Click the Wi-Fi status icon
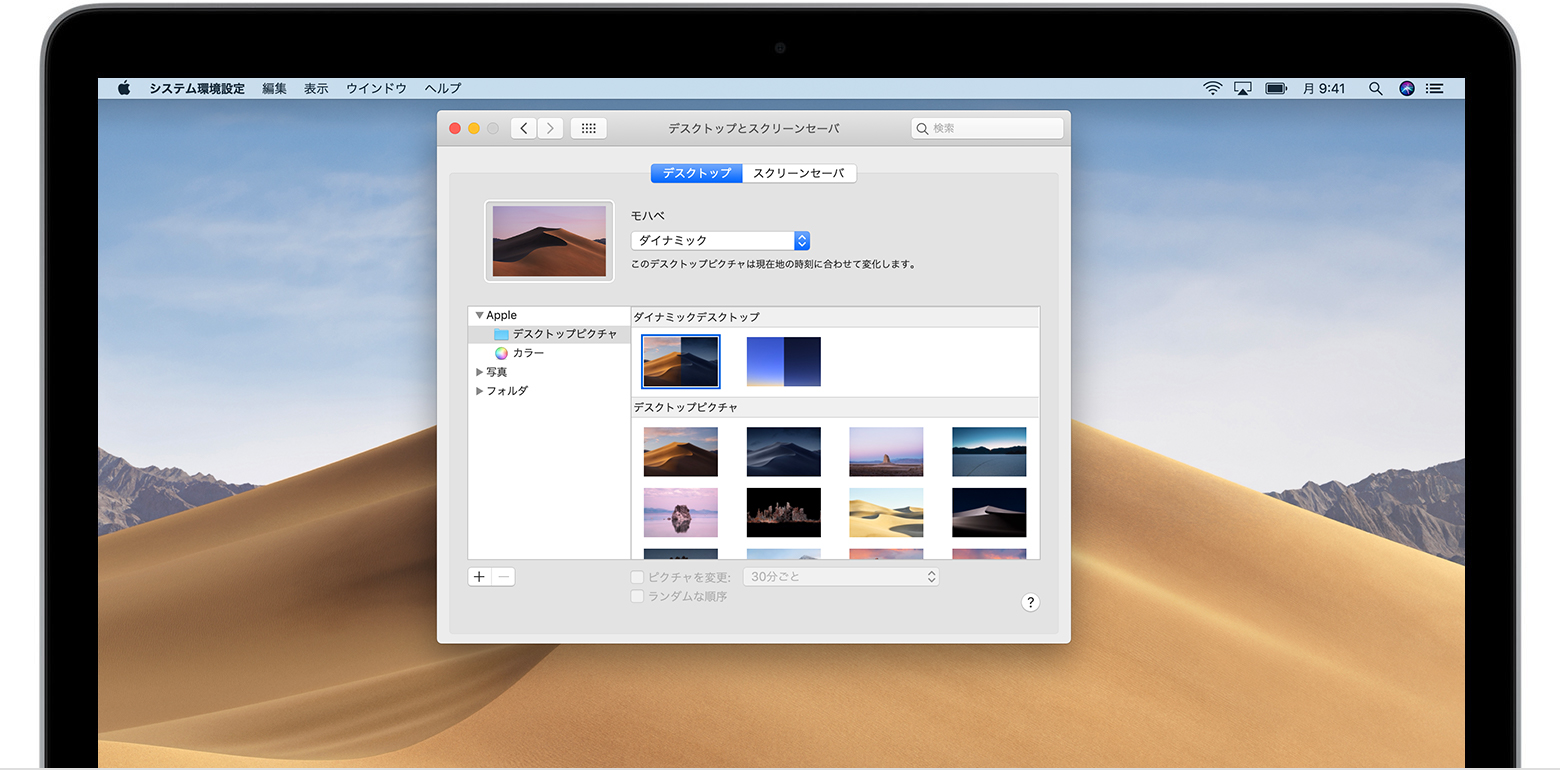The height and width of the screenshot is (770, 1560). [x=1212, y=88]
